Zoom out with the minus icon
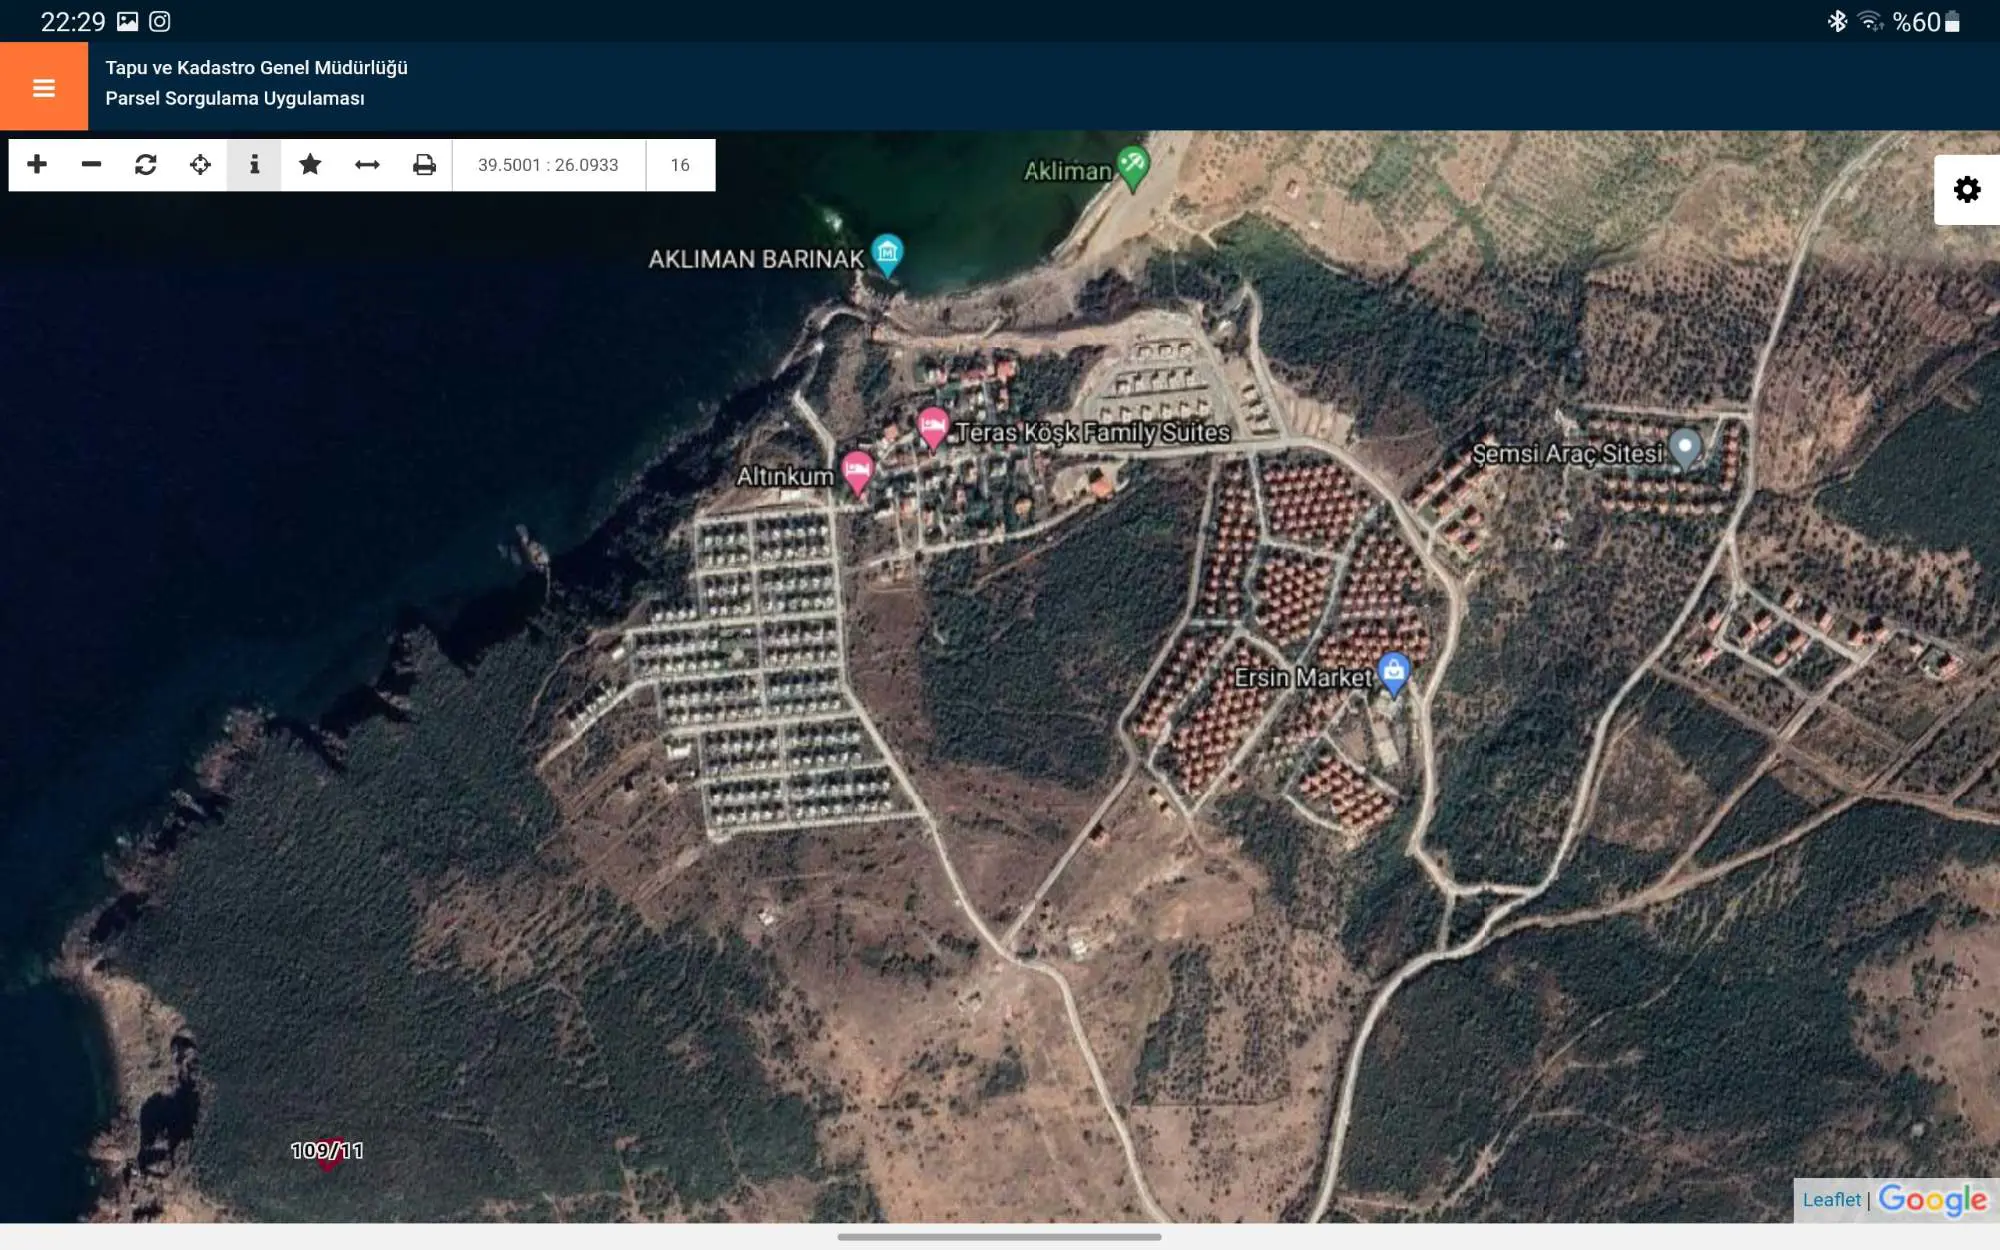The image size is (2000, 1250). click(91, 164)
